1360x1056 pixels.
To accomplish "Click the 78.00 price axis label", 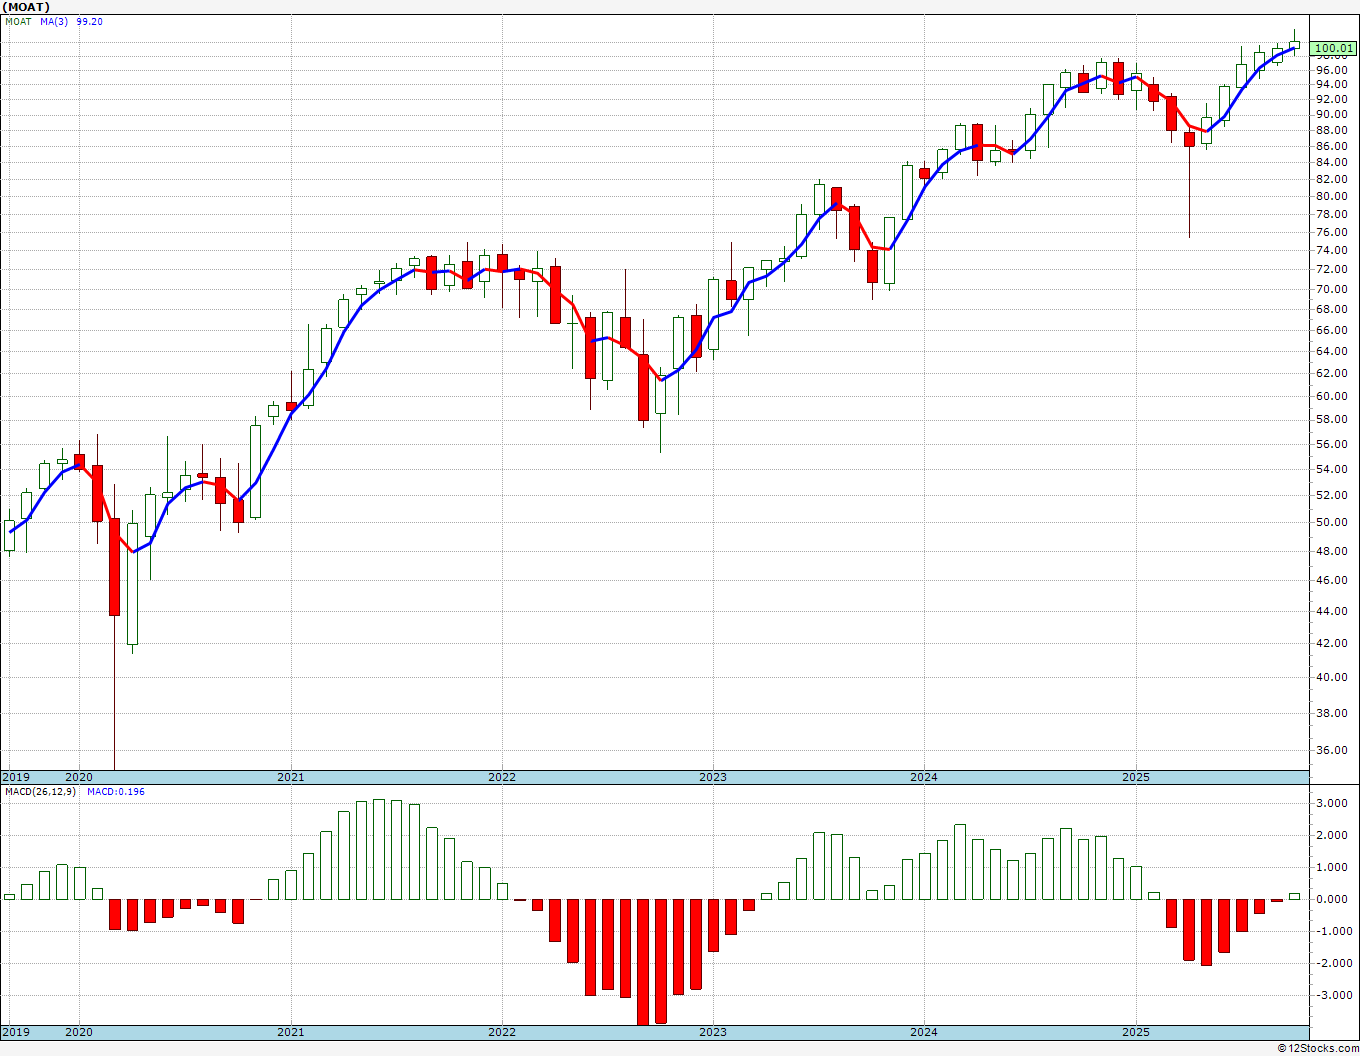I will [1330, 215].
